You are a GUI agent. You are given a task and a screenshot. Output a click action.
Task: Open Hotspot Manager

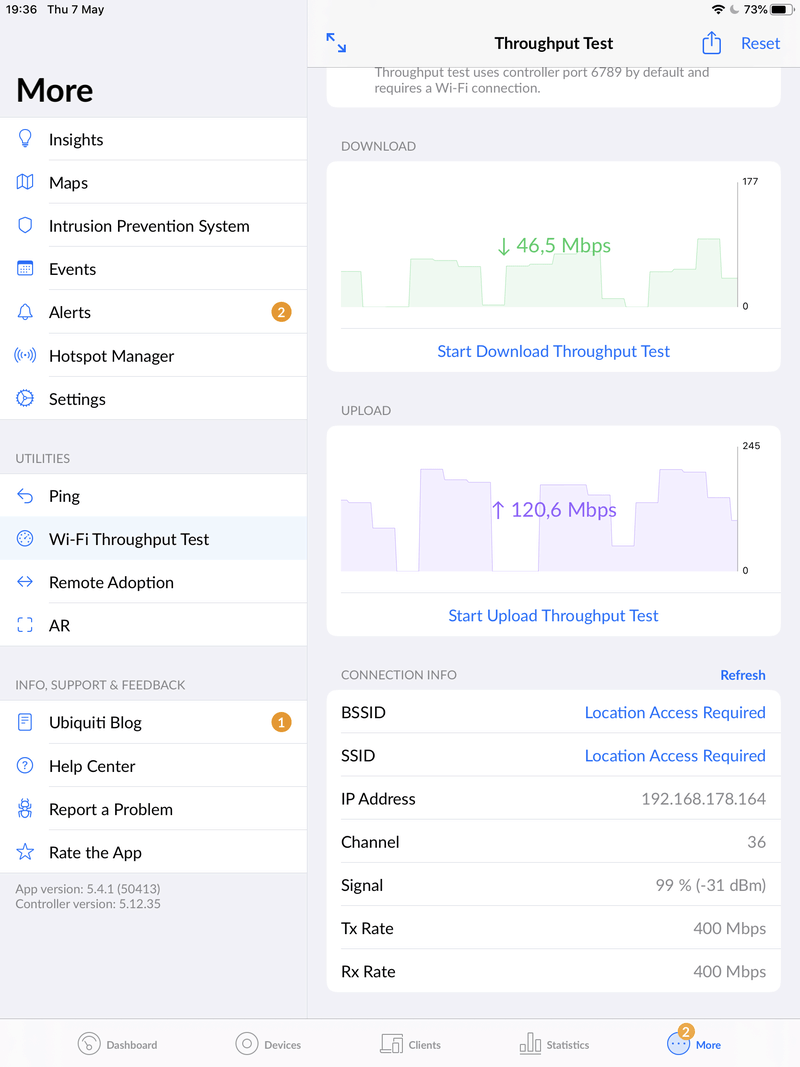click(x=153, y=356)
